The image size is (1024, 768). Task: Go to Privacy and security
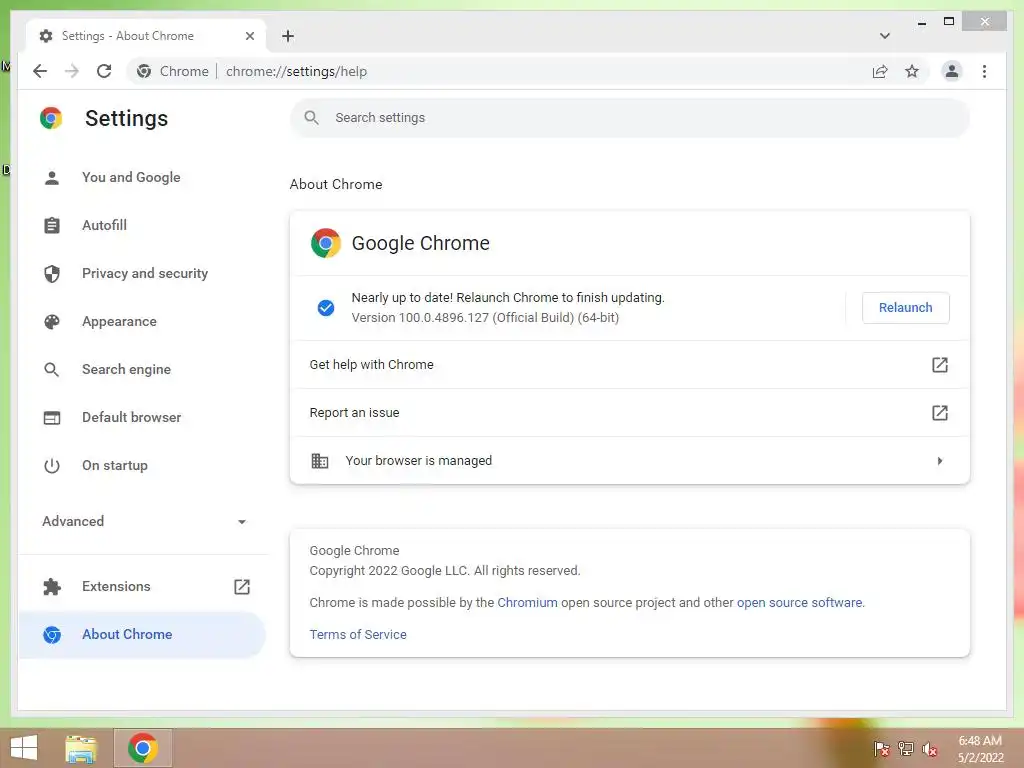coord(142,273)
